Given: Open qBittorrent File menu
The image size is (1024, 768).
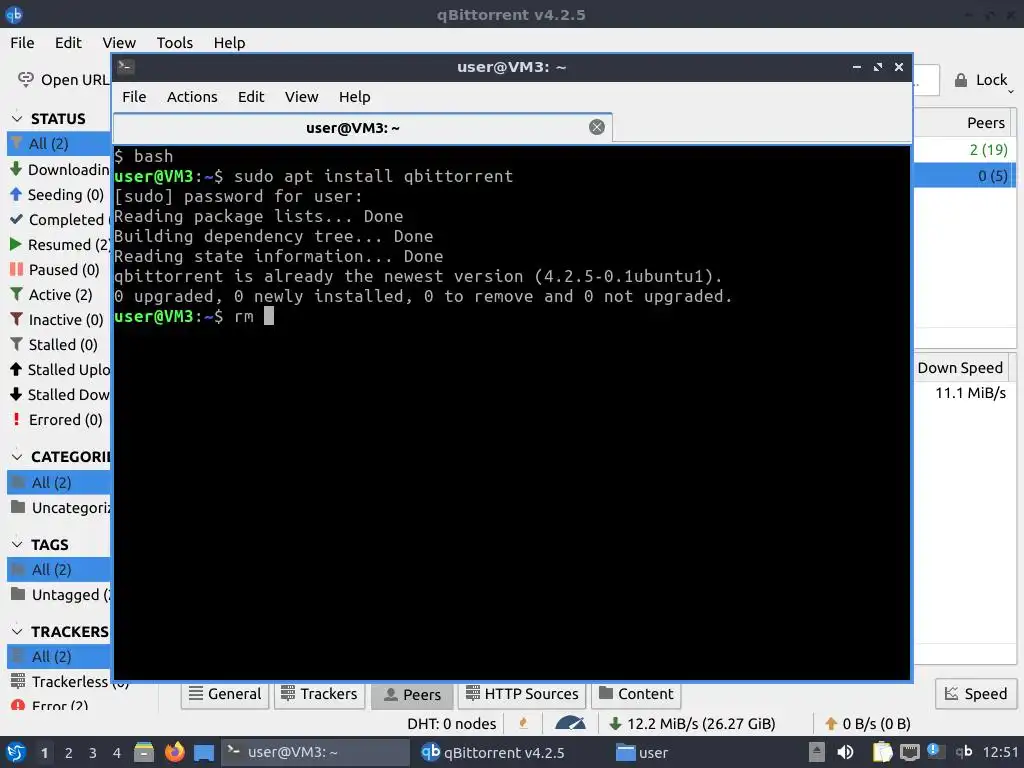Looking at the screenshot, I should coord(22,42).
